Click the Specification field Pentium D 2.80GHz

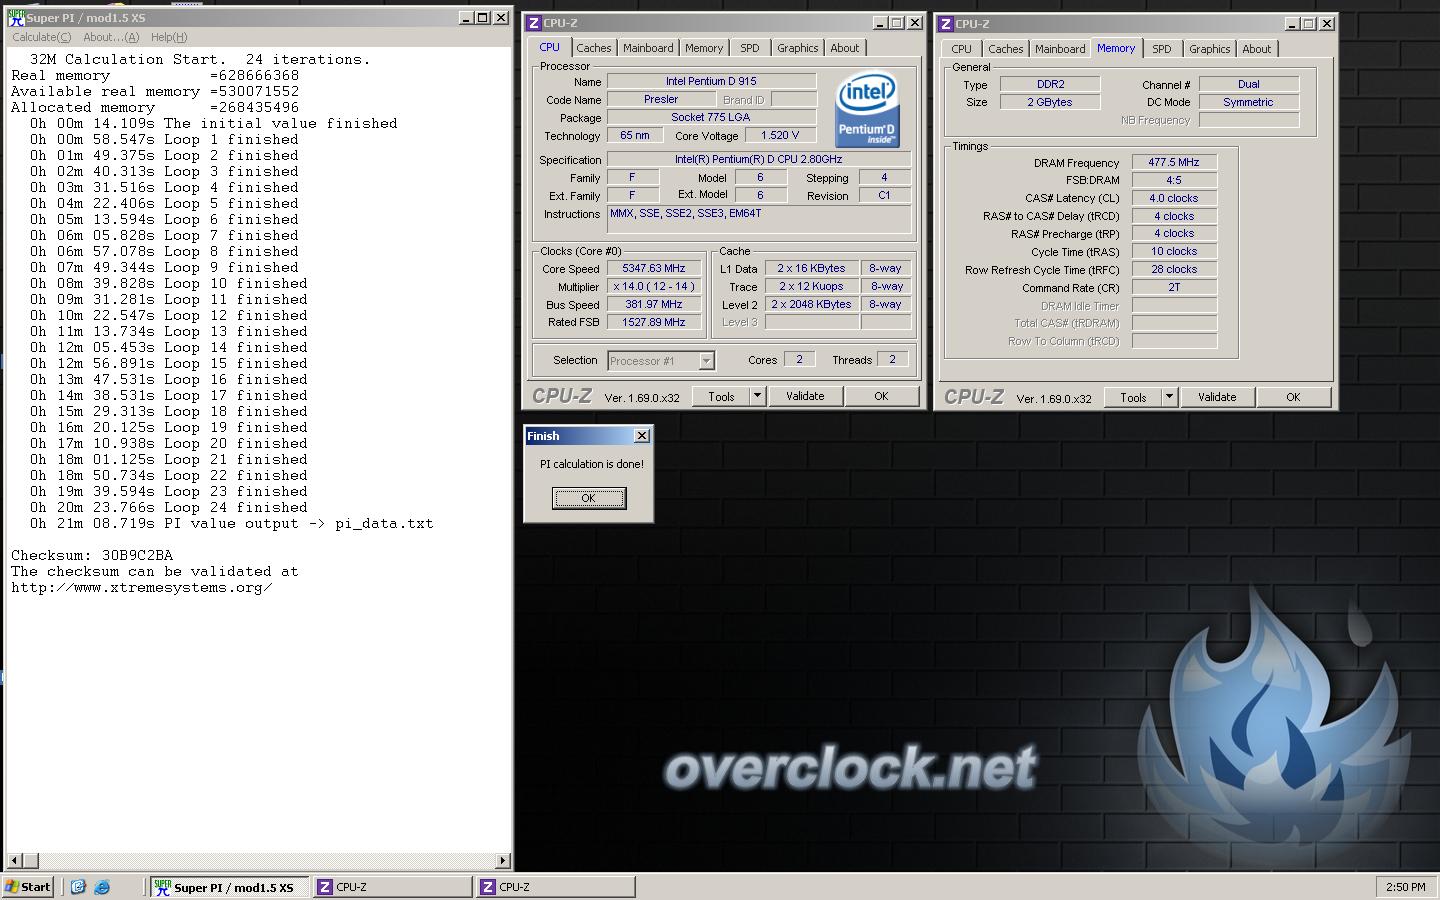759,159
